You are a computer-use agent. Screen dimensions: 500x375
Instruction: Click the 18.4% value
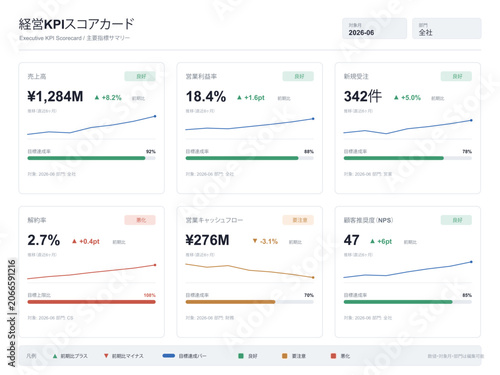click(206, 97)
